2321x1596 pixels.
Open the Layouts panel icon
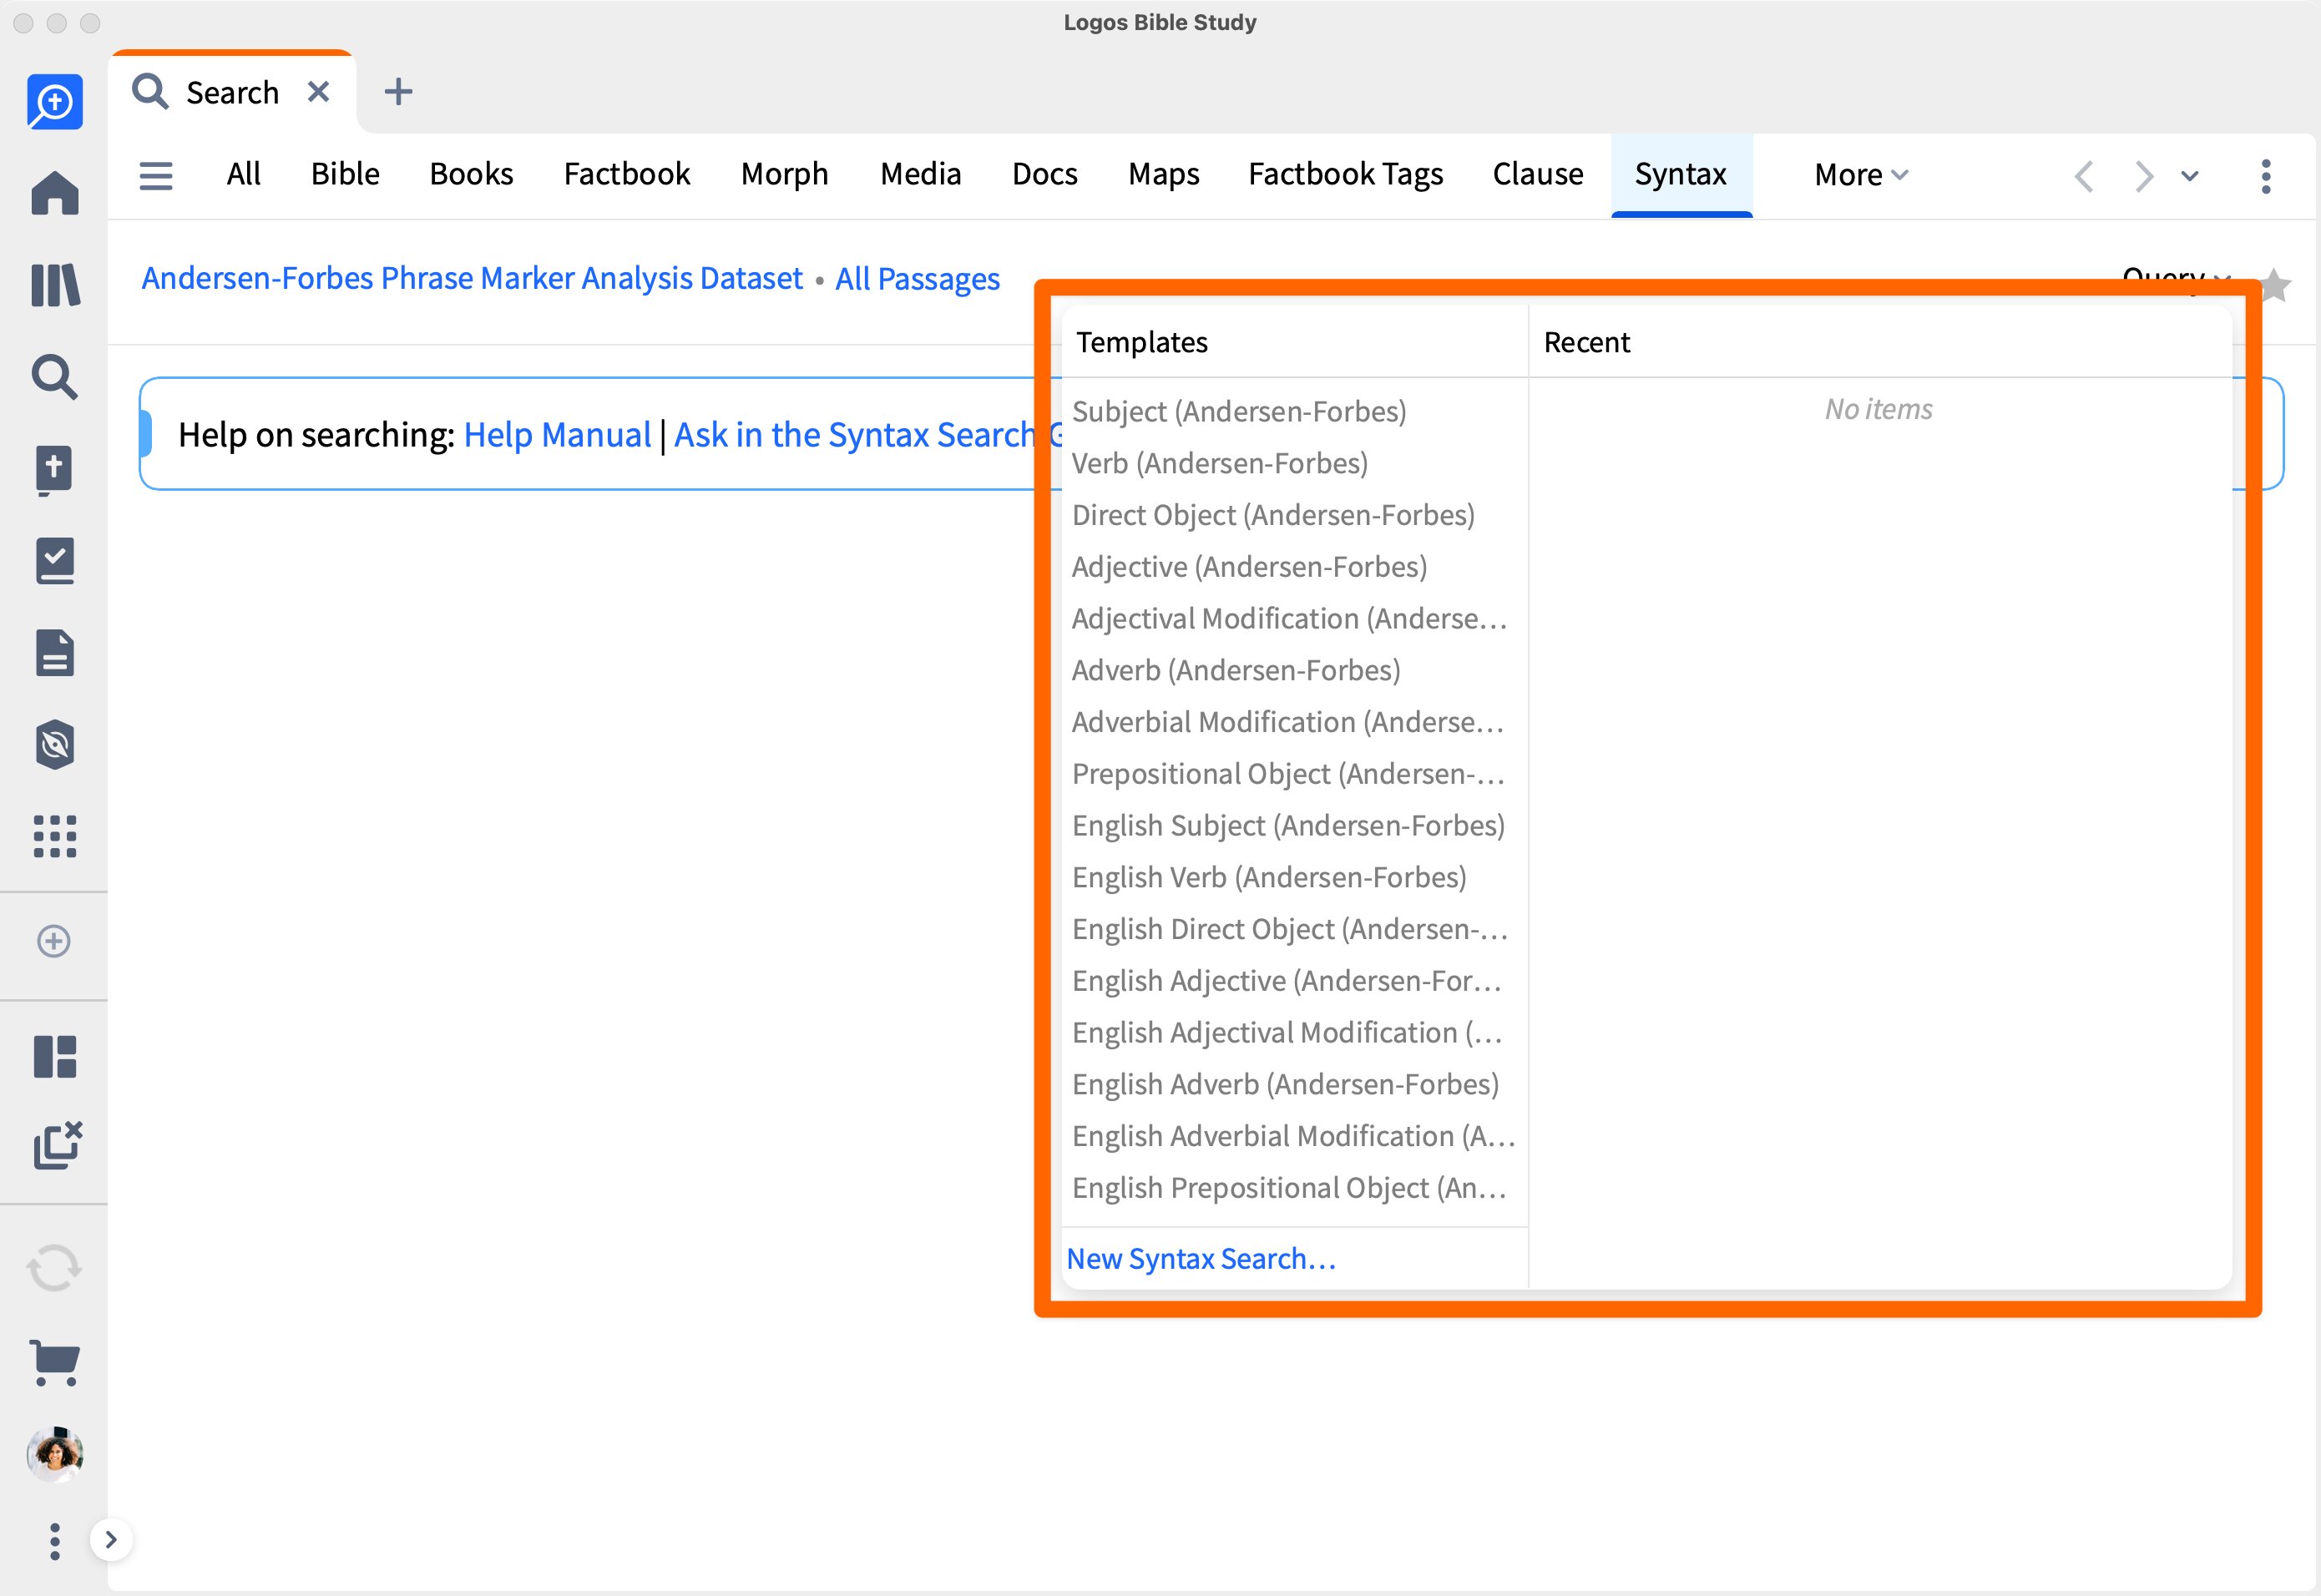(55, 1056)
